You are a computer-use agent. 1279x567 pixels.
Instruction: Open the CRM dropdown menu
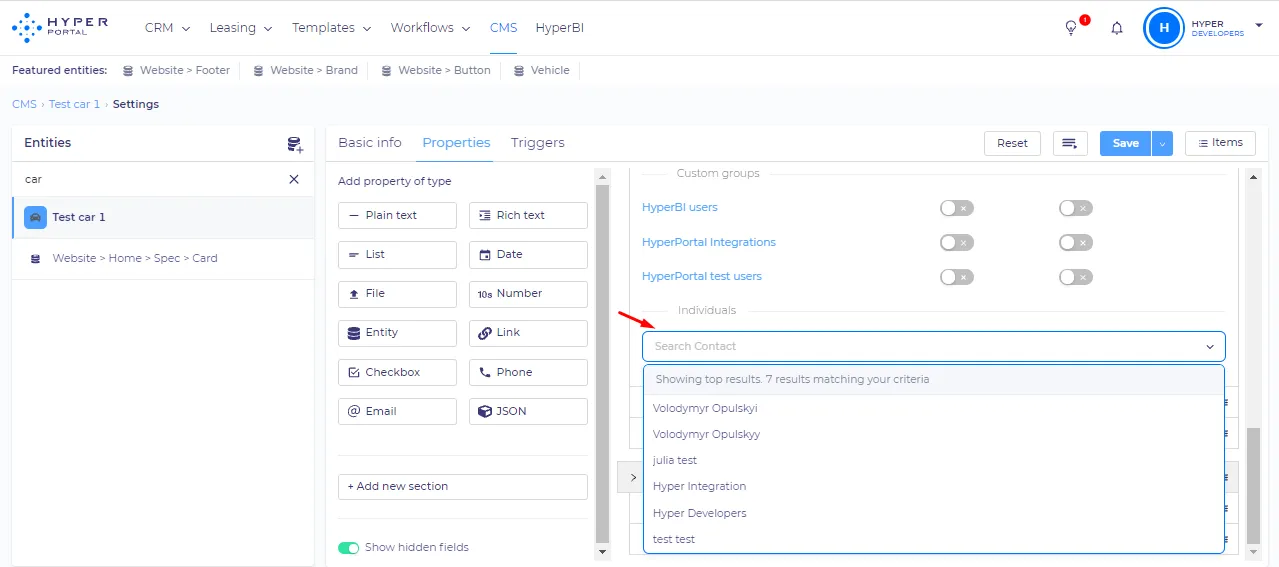click(167, 28)
